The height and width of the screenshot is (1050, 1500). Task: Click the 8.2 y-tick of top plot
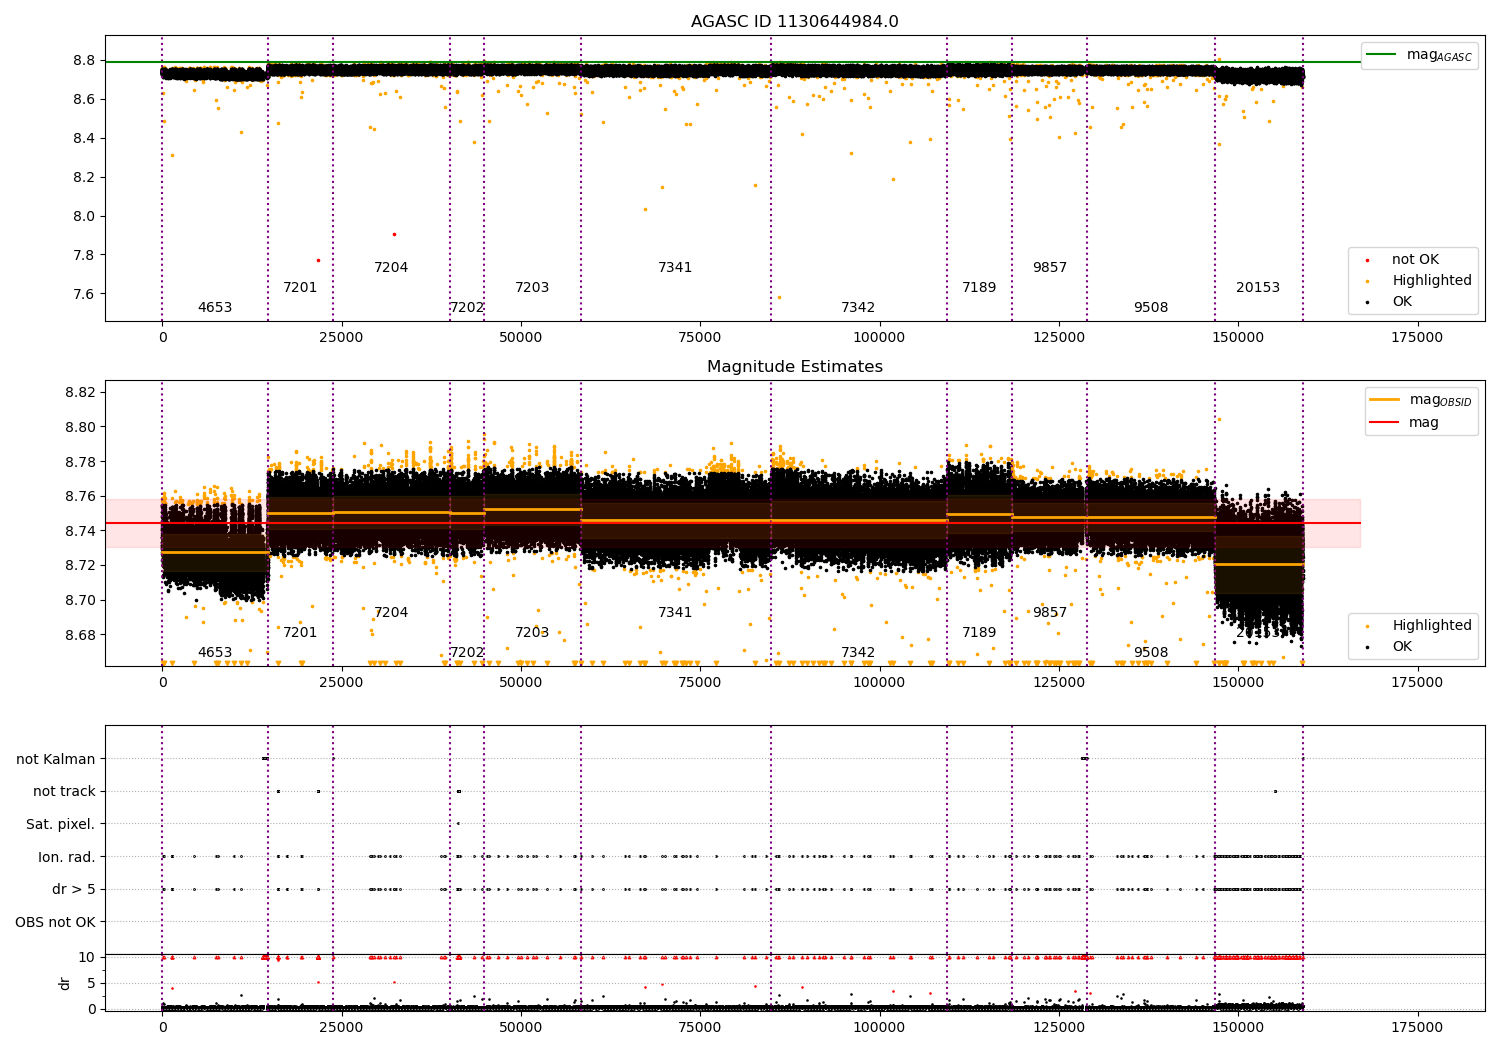(x=84, y=178)
